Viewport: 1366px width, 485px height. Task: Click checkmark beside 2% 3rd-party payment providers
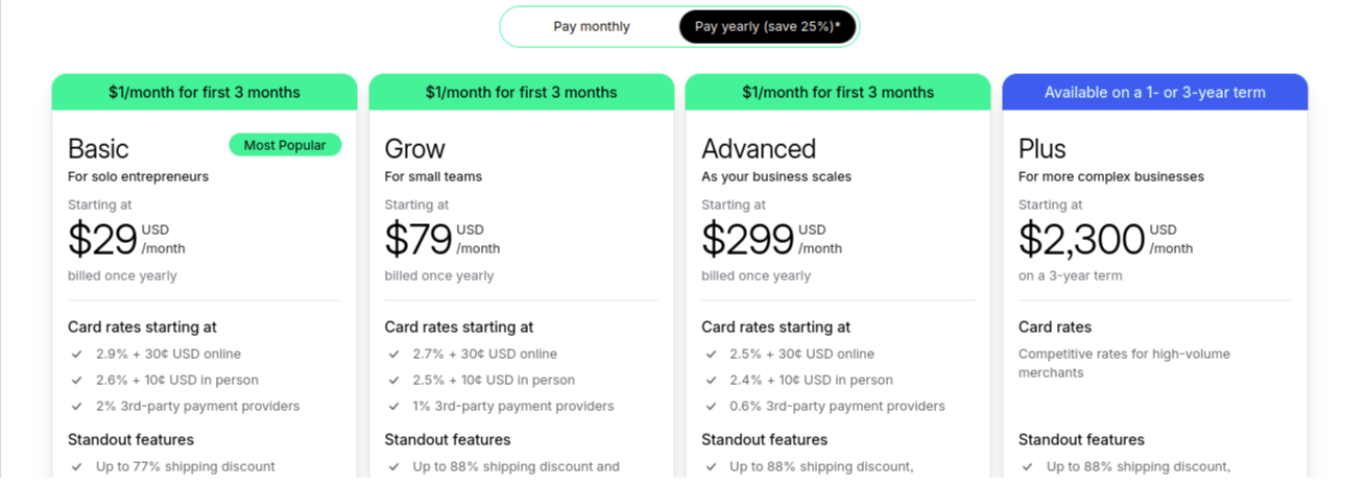tap(77, 406)
